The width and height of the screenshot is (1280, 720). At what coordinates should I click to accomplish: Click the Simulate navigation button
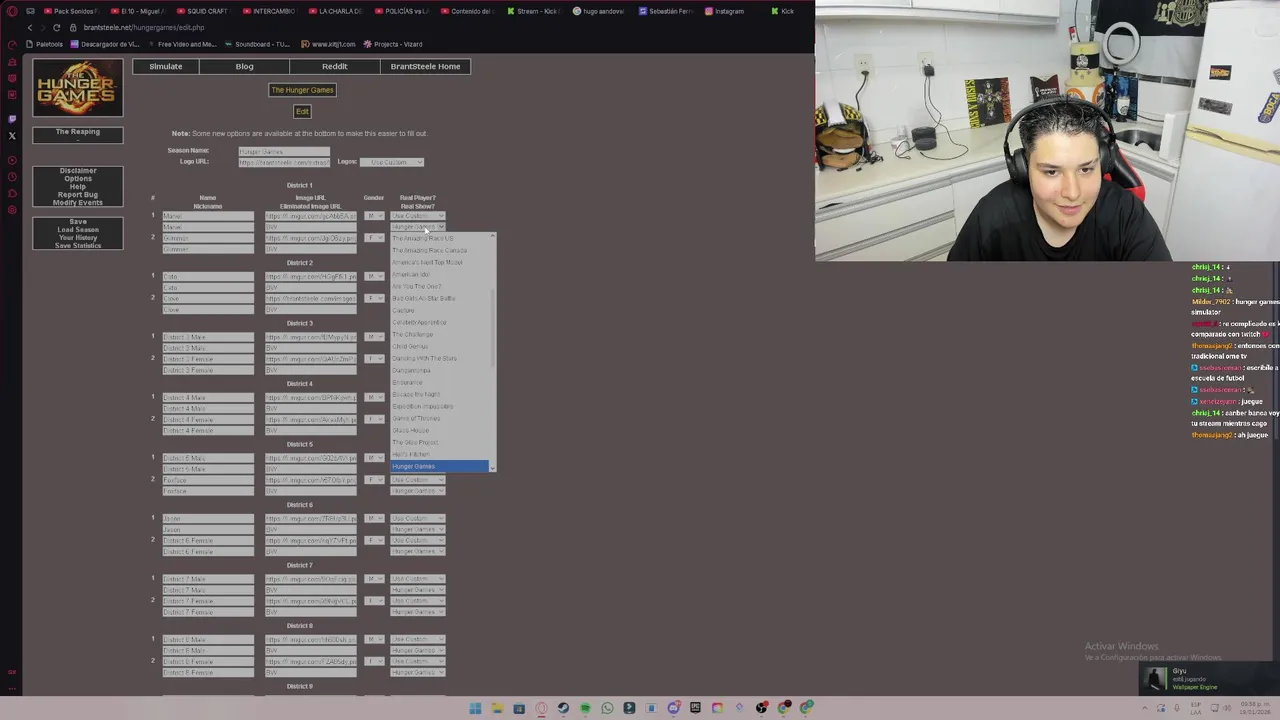[x=166, y=66]
